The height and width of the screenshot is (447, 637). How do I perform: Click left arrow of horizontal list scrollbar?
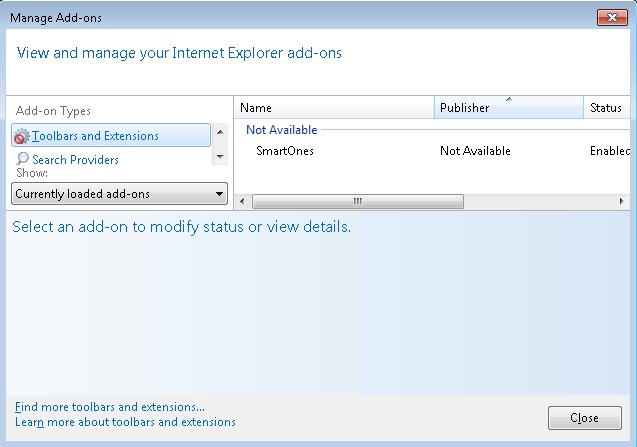pos(242,202)
